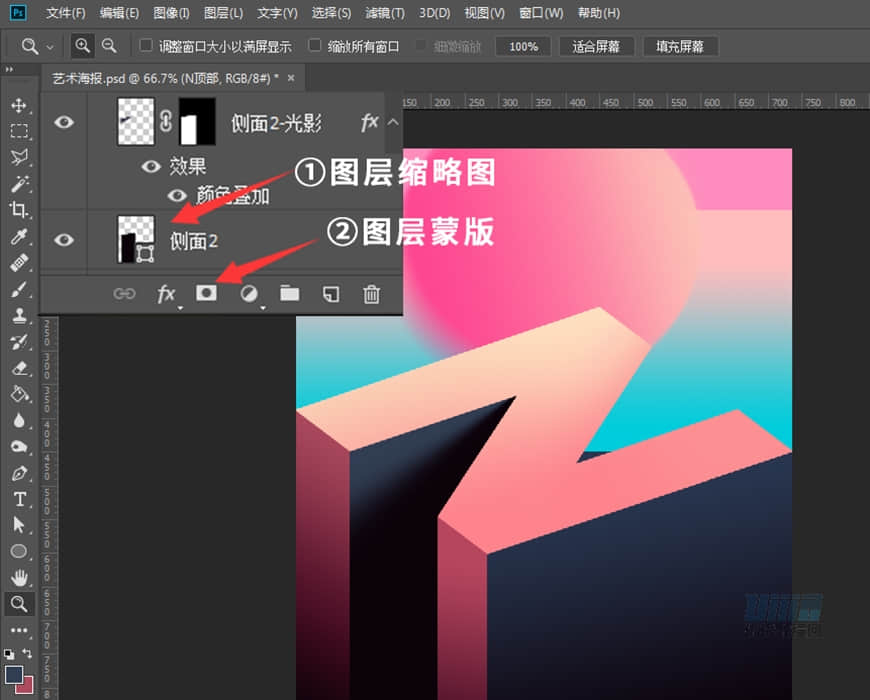Viewport: 870px width, 700px height.
Task: Expand the toolbar double-arrow toggle
Action: point(8,69)
